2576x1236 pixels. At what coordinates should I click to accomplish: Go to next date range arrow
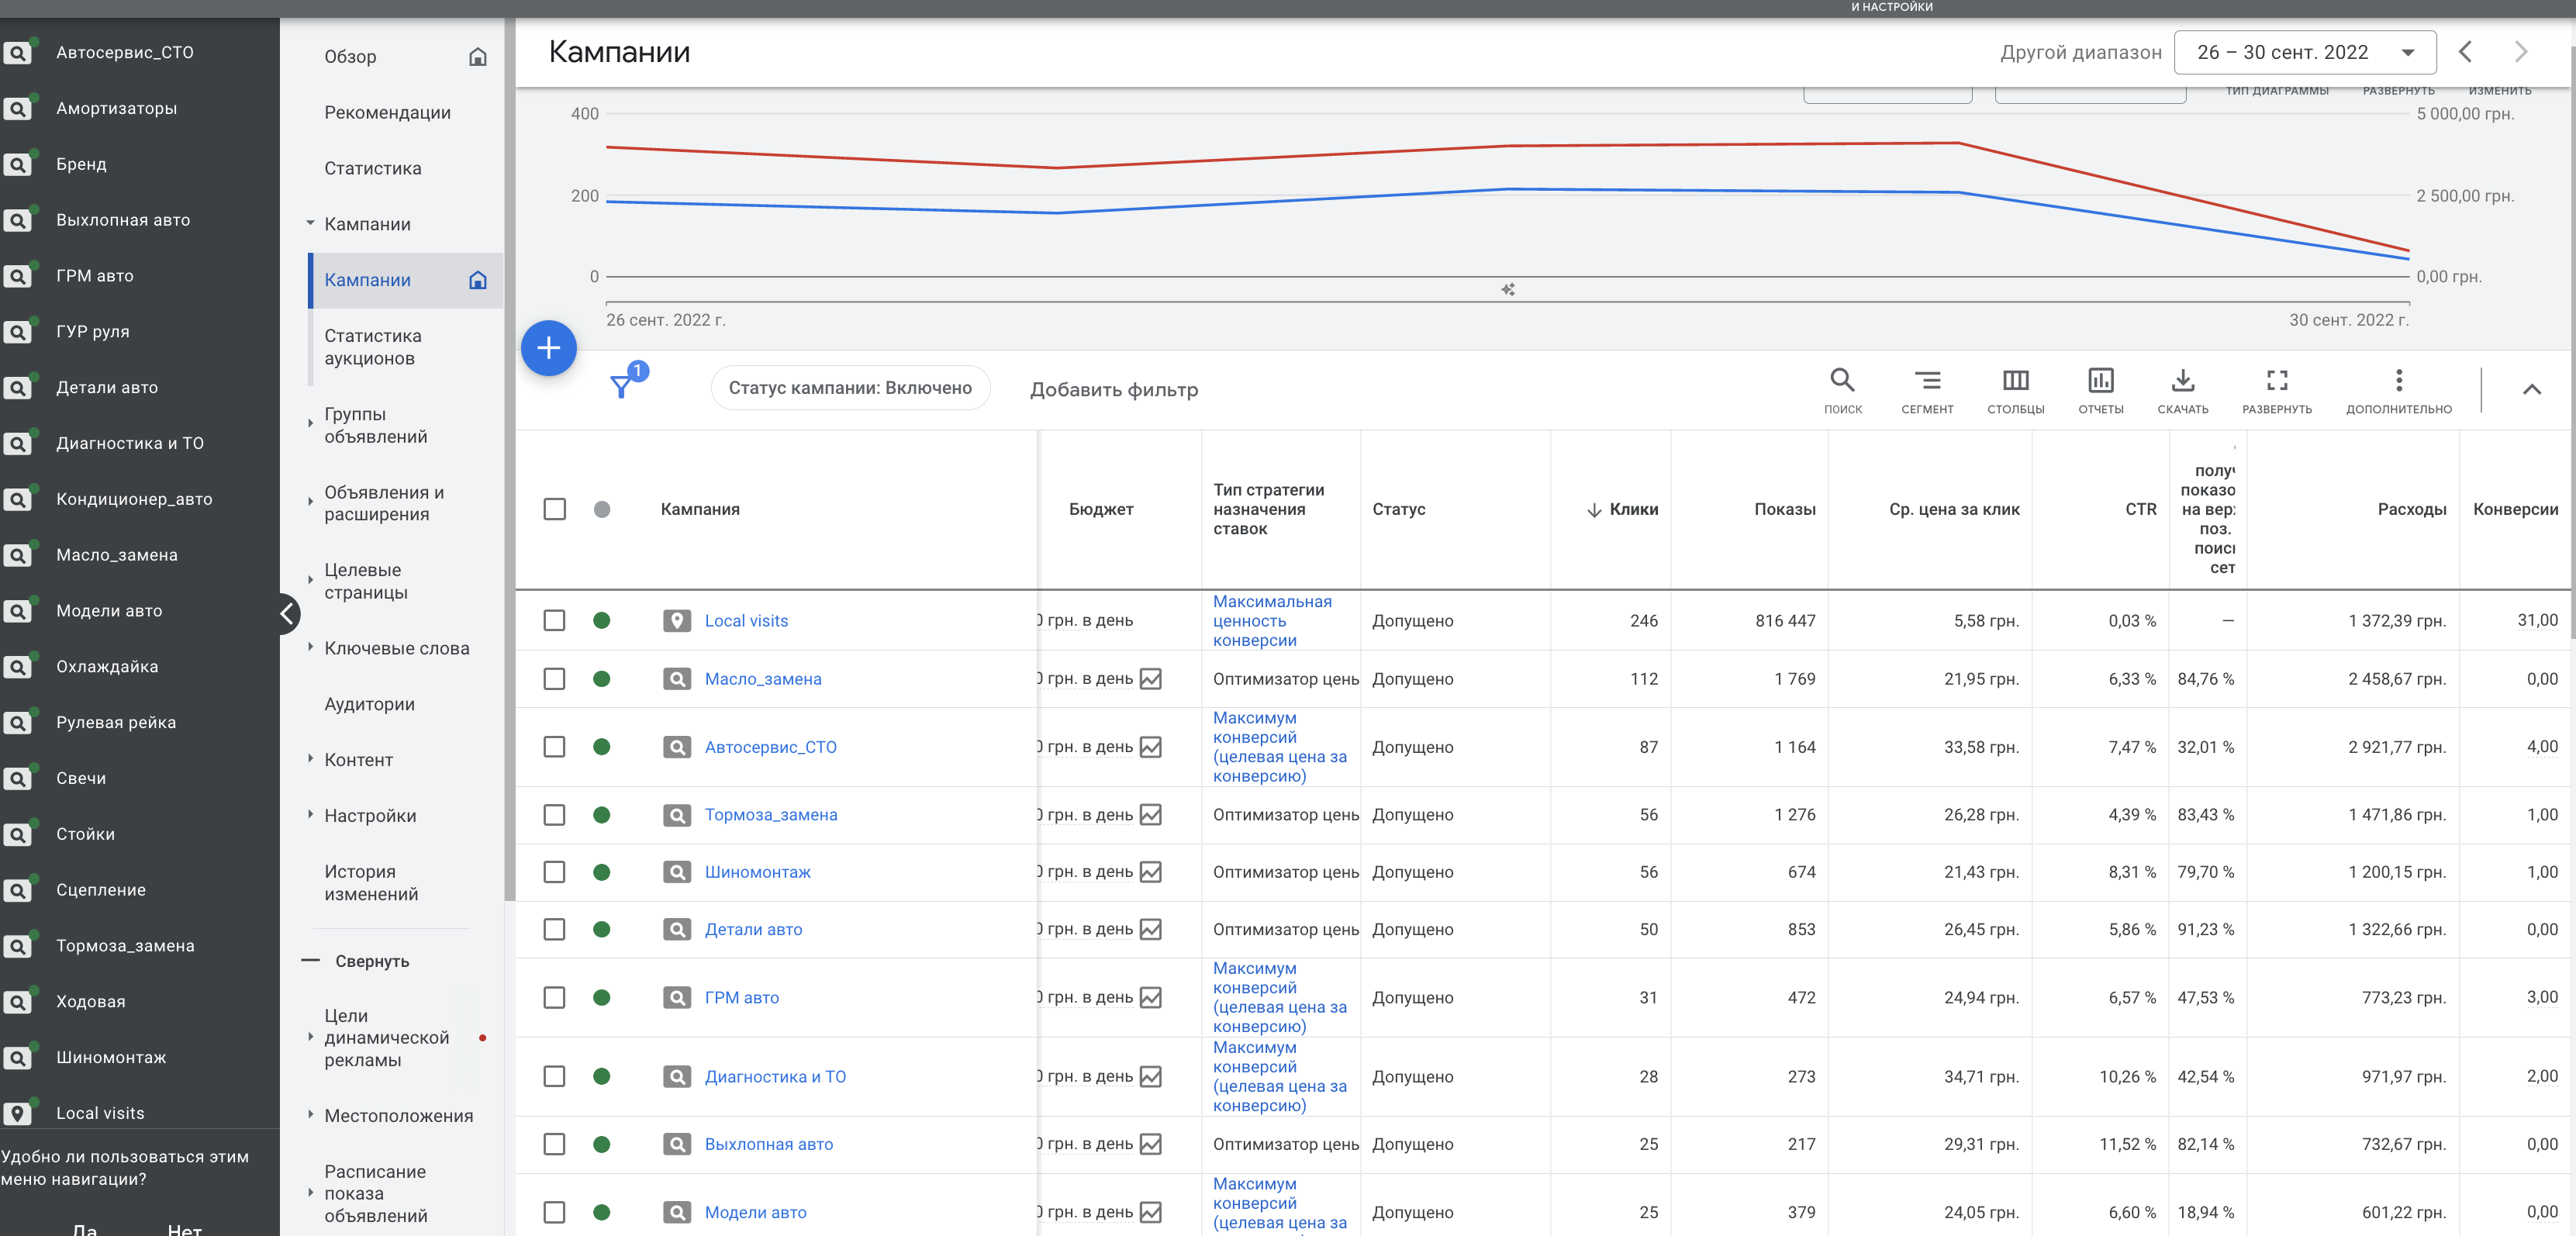tap(2521, 52)
